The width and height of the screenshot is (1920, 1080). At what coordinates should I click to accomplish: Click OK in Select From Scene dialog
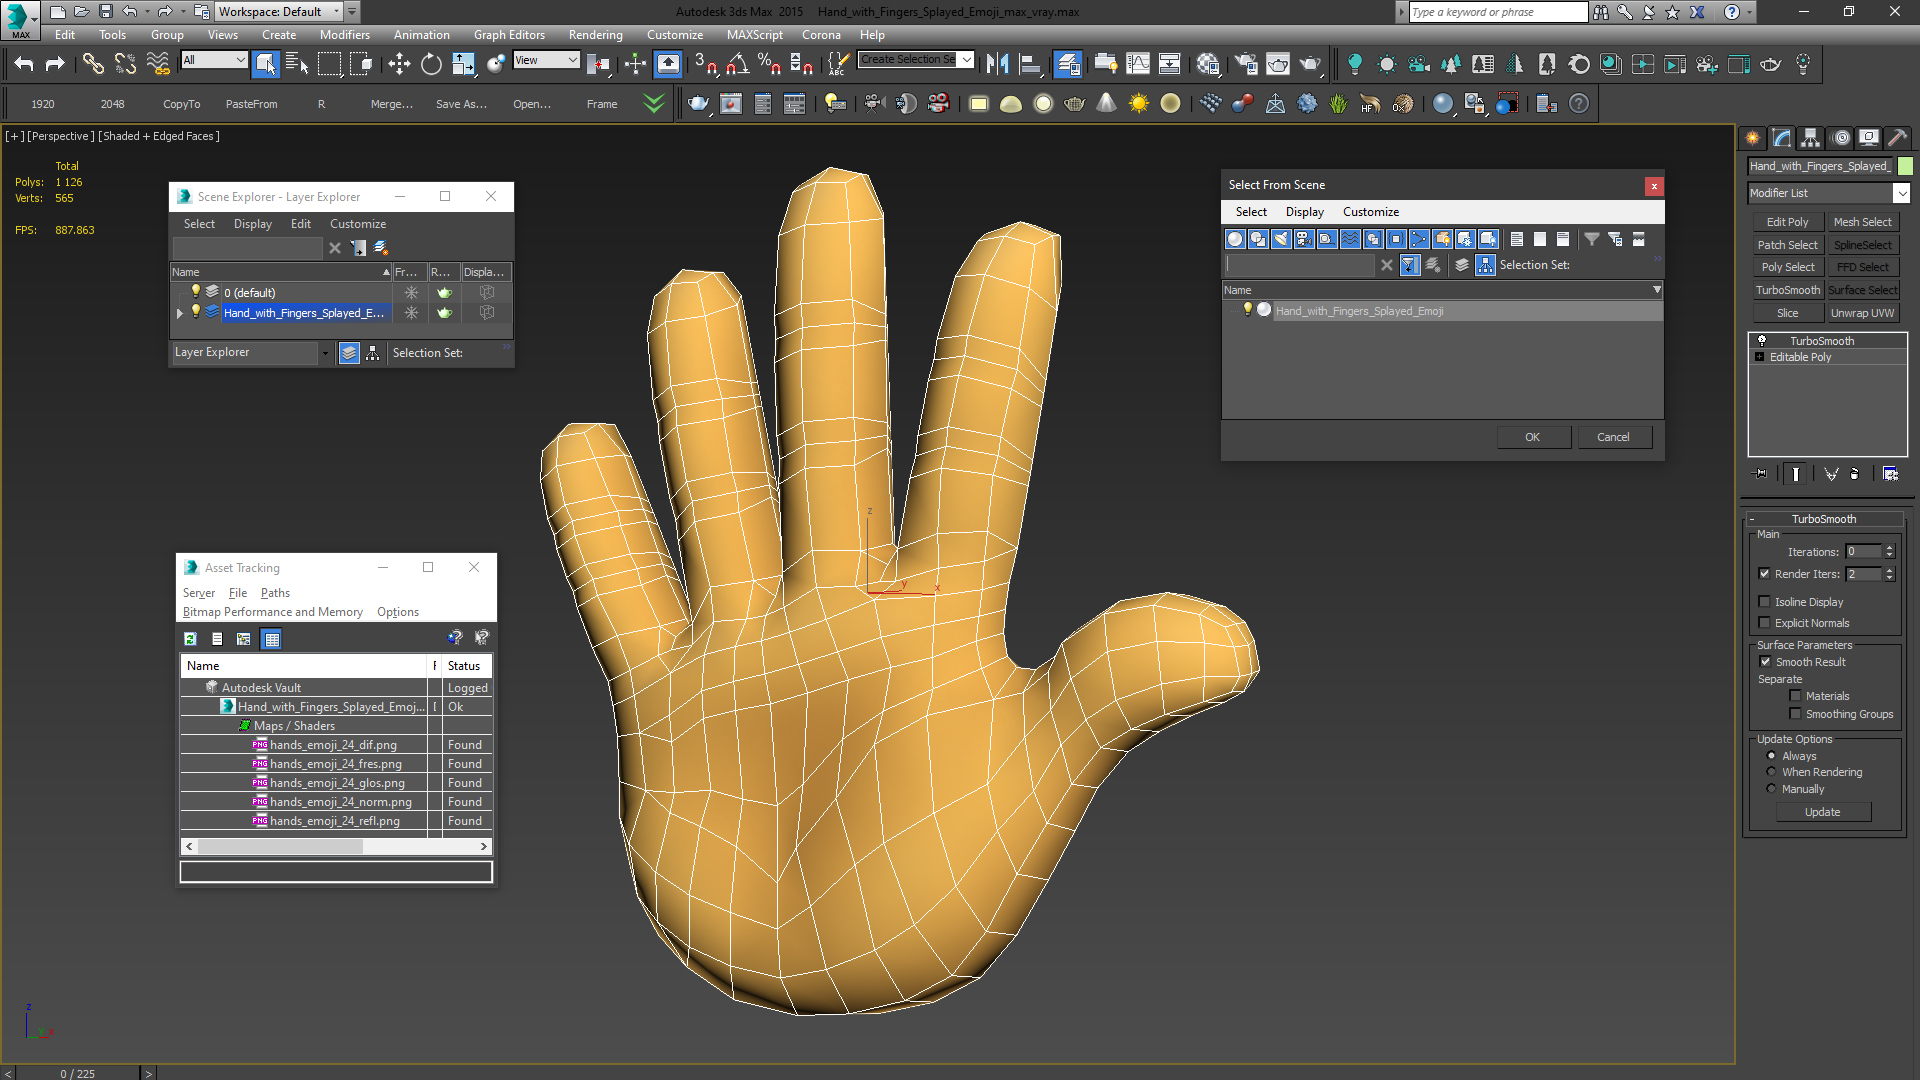1532,437
